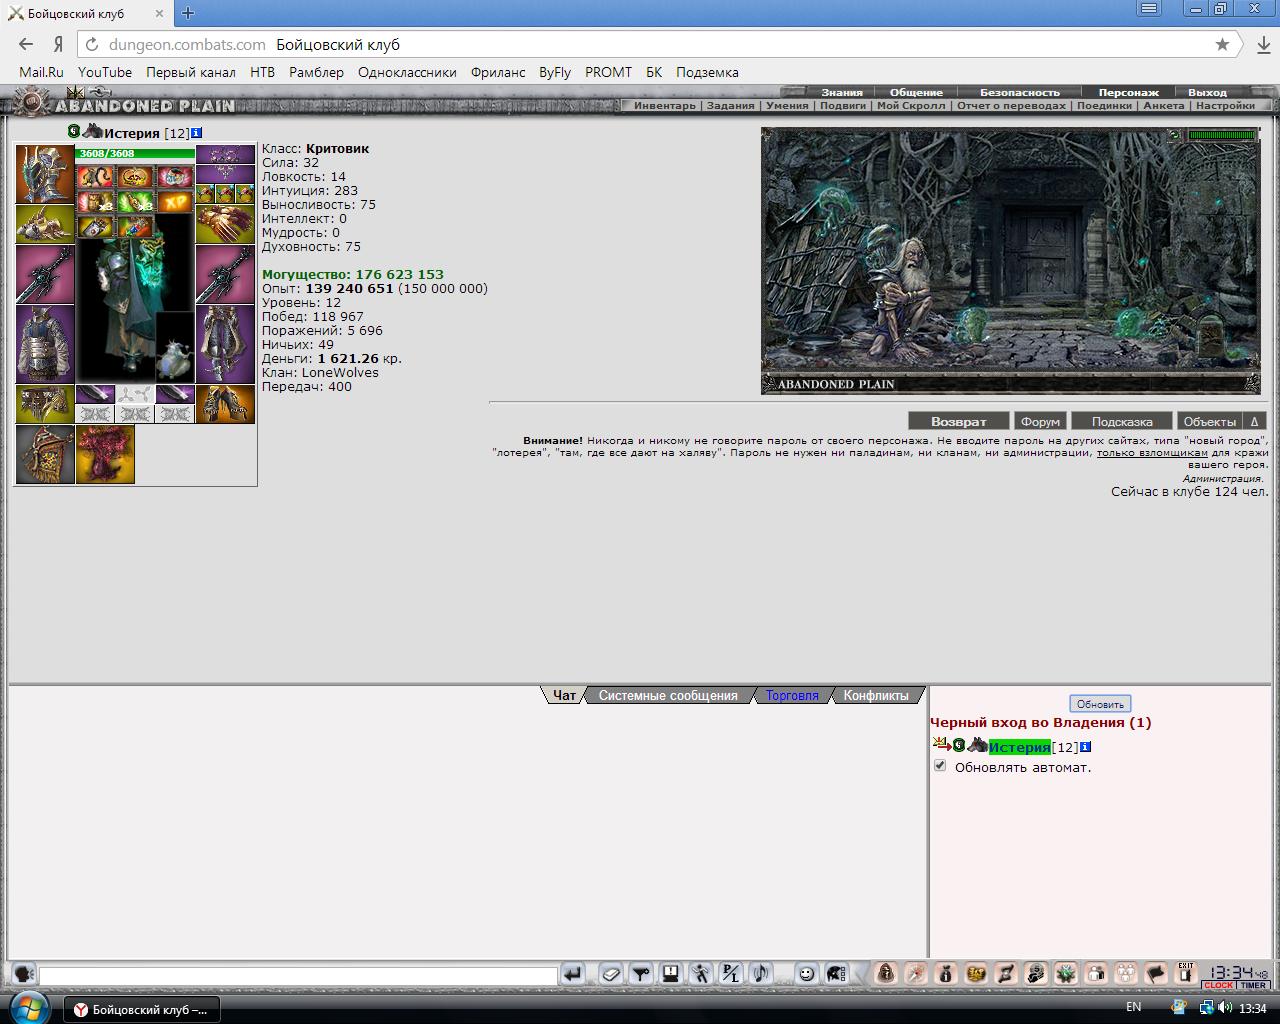The width and height of the screenshot is (1280, 1024).
Task: Switch to the Системные сообщения tab
Action: (668, 695)
